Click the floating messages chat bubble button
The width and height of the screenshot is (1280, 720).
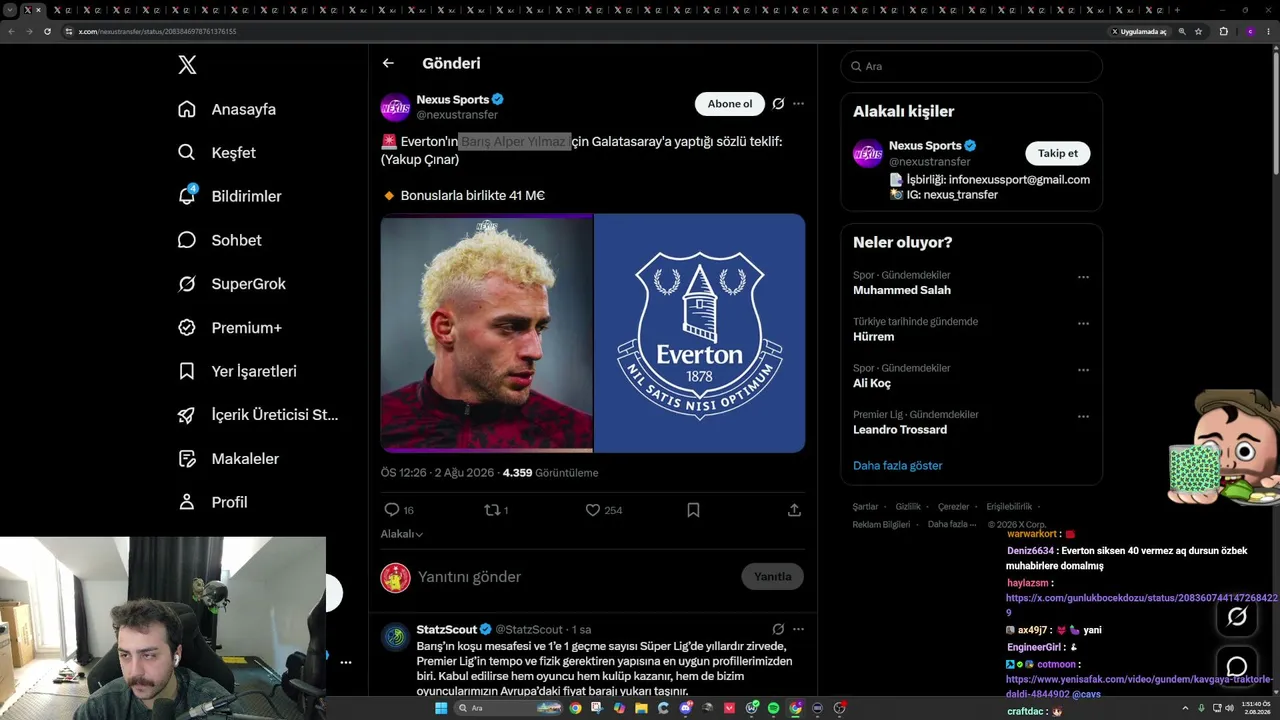[1237, 667]
